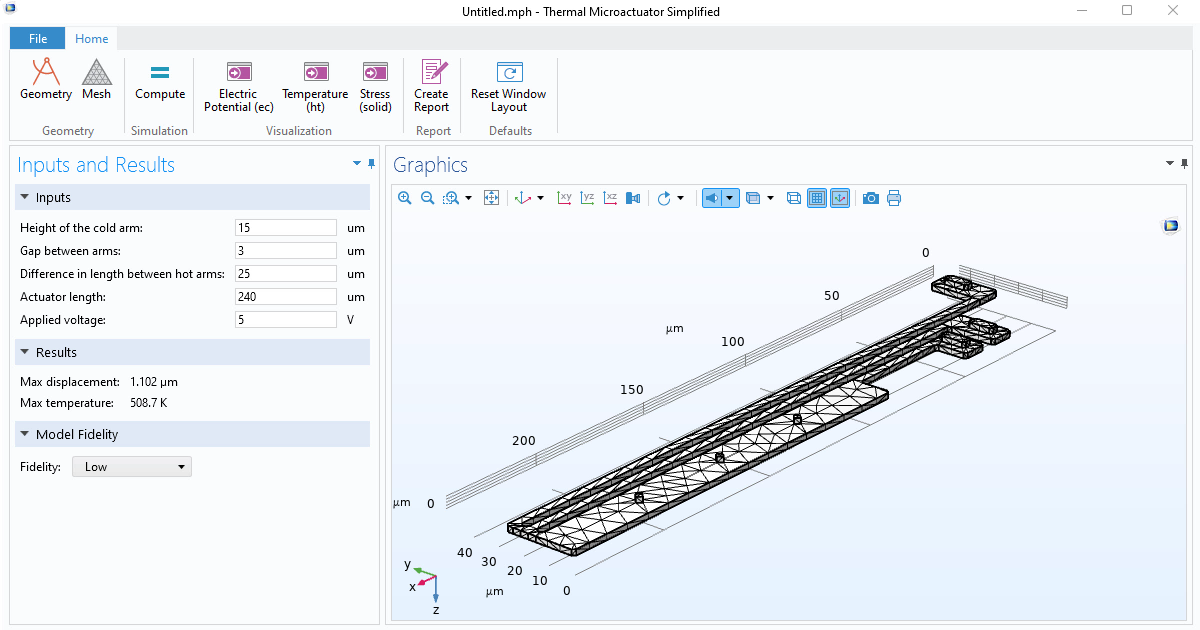Edit Actuator length field
The image size is (1200, 630).
pos(286,297)
